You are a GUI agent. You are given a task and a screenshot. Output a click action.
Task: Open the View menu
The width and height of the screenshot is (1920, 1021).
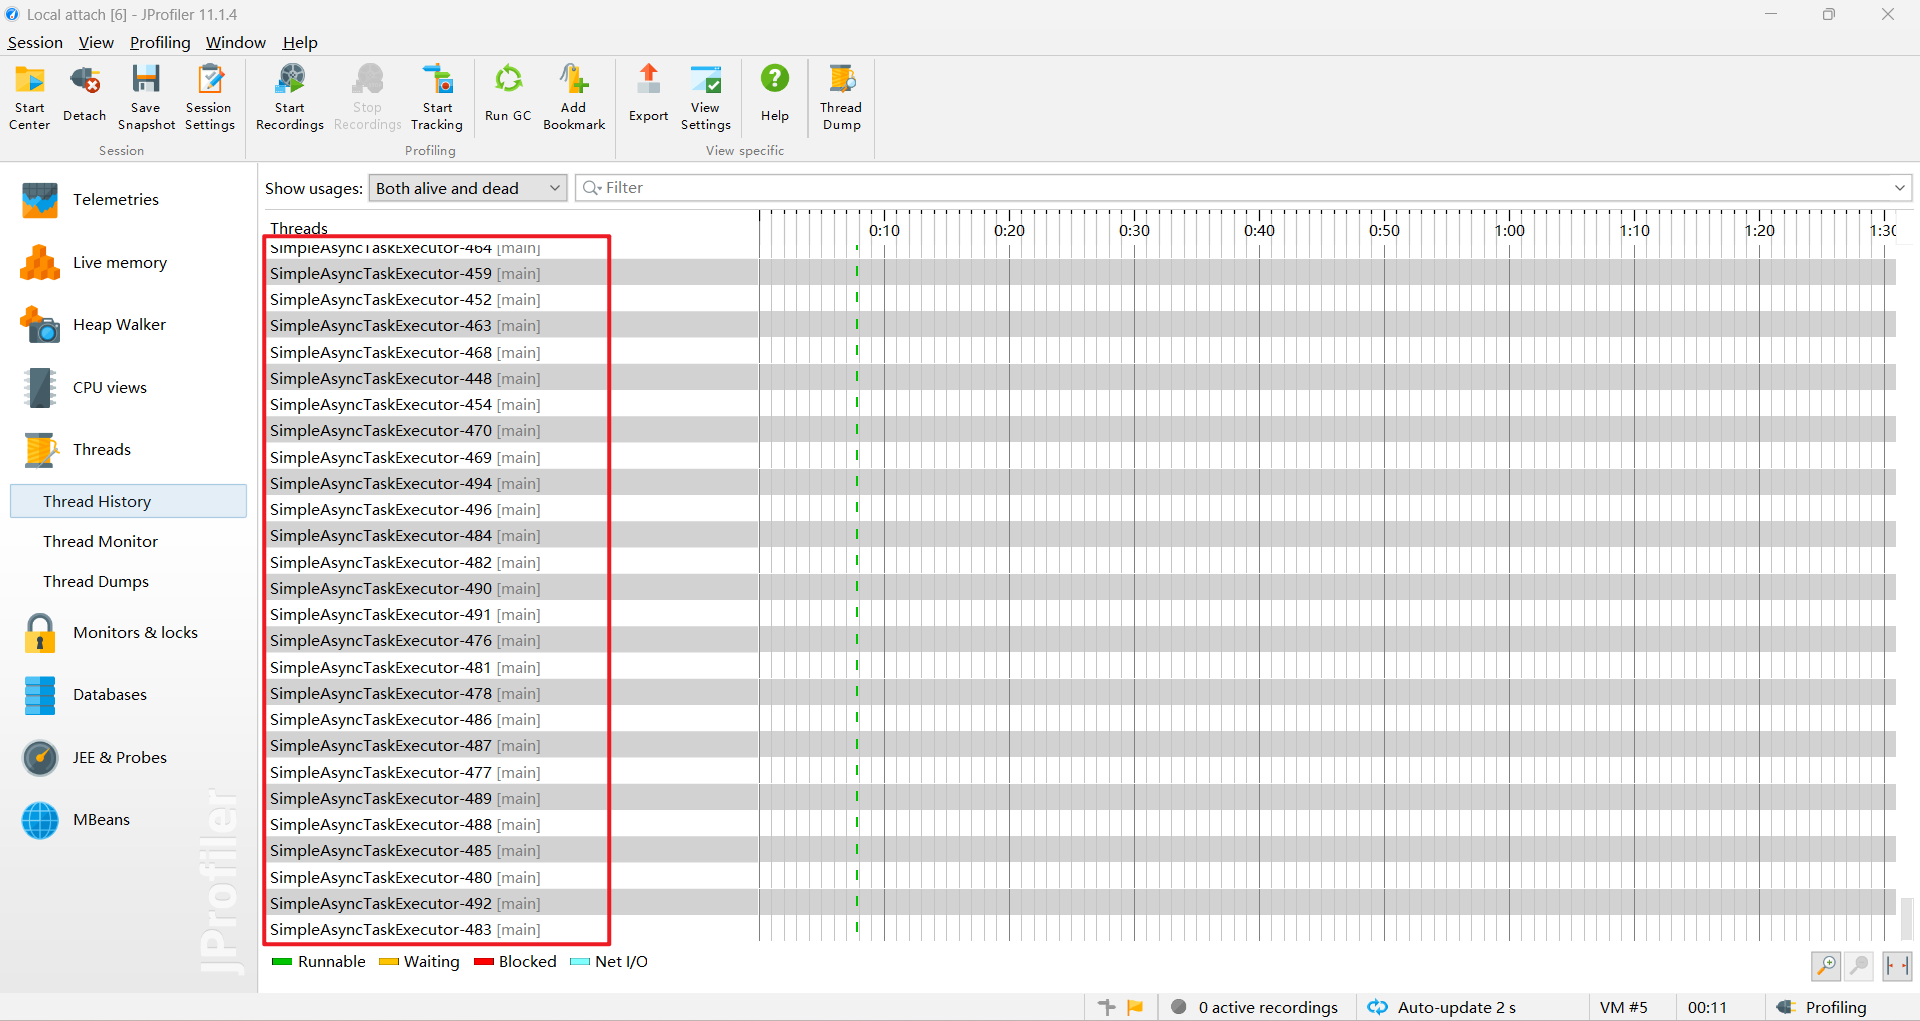(96, 42)
